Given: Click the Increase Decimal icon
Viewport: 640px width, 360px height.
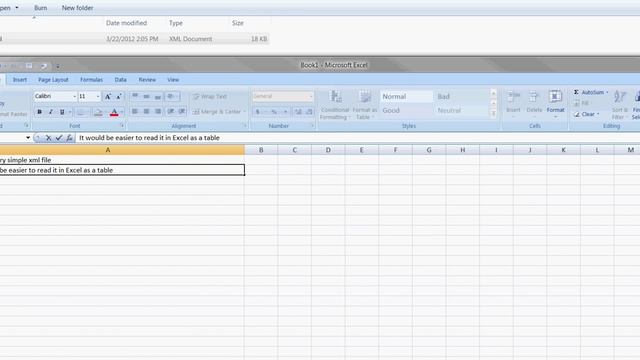Looking at the screenshot, I should point(298,111).
